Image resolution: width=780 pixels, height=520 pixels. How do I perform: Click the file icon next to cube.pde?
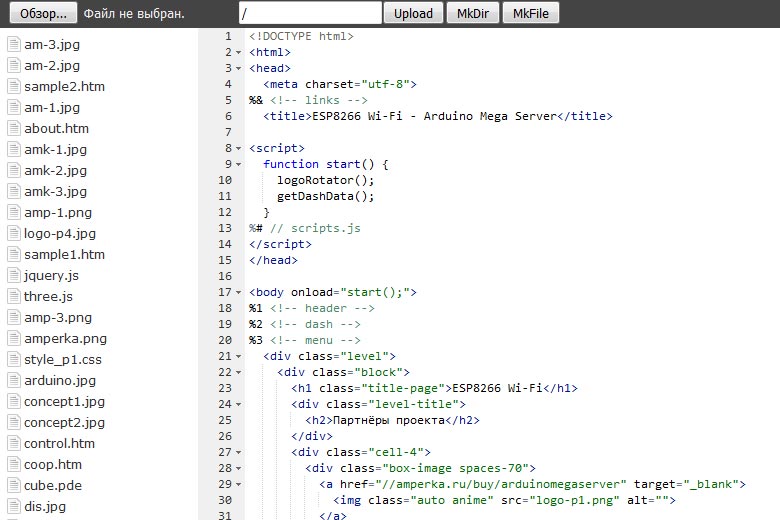tap(14, 485)
